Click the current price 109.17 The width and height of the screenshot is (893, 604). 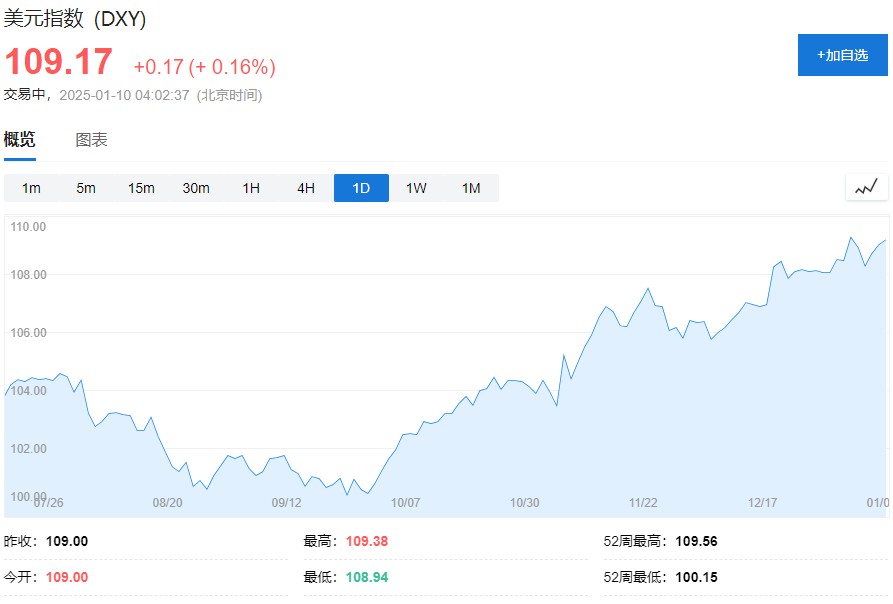59,63
